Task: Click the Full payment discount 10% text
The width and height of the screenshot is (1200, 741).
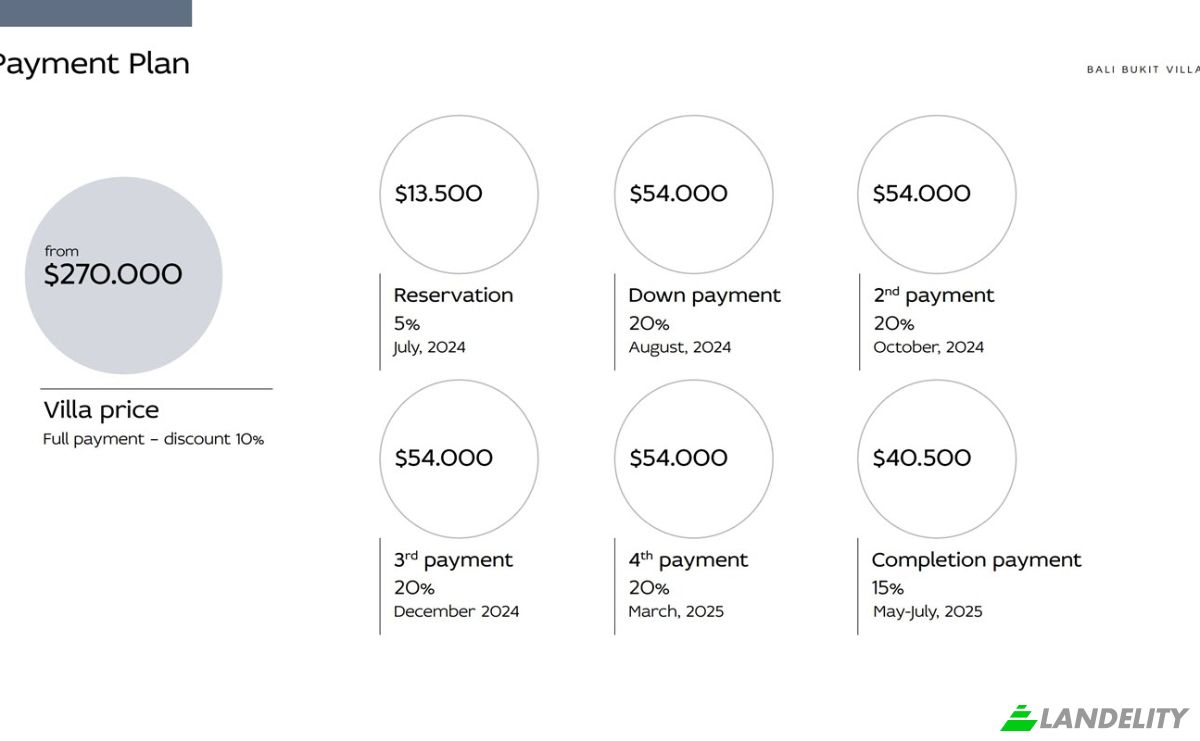Action: click(153, 439)
